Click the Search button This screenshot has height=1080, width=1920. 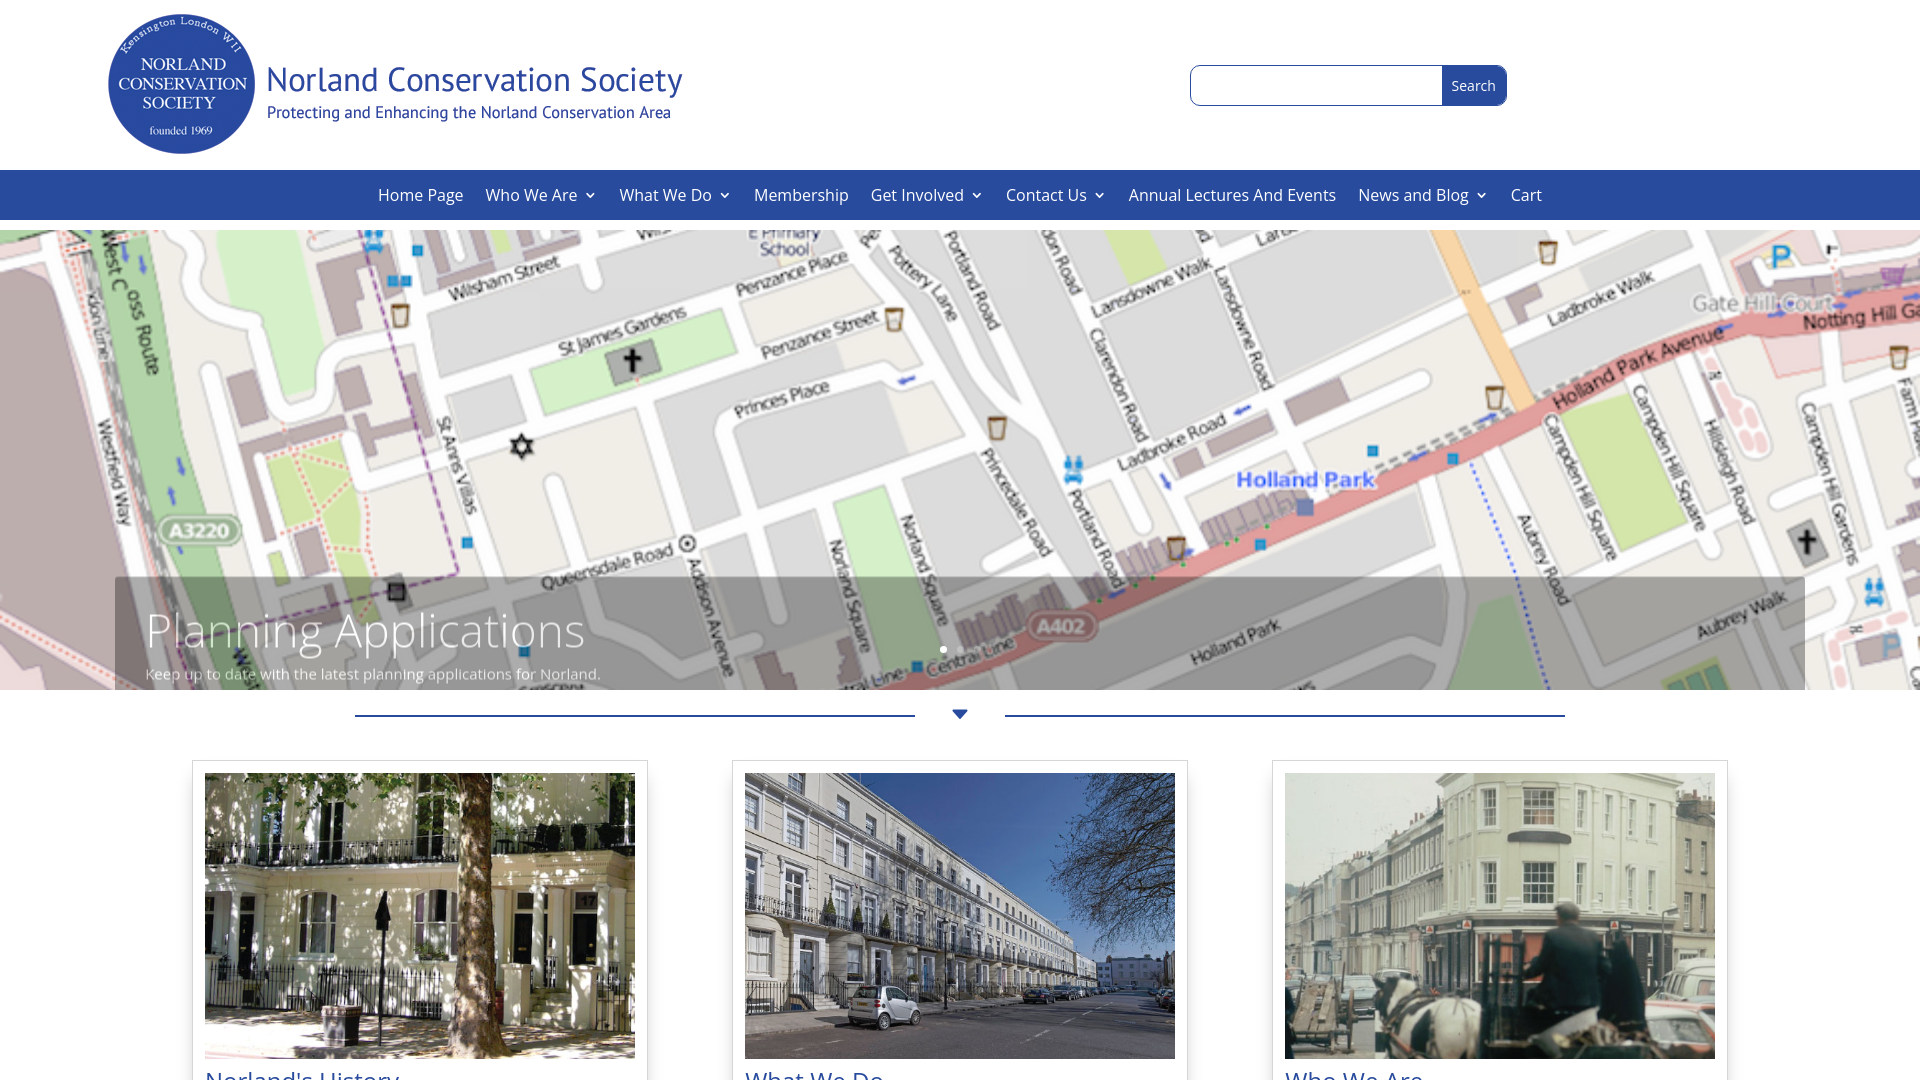coord(1474,86)
